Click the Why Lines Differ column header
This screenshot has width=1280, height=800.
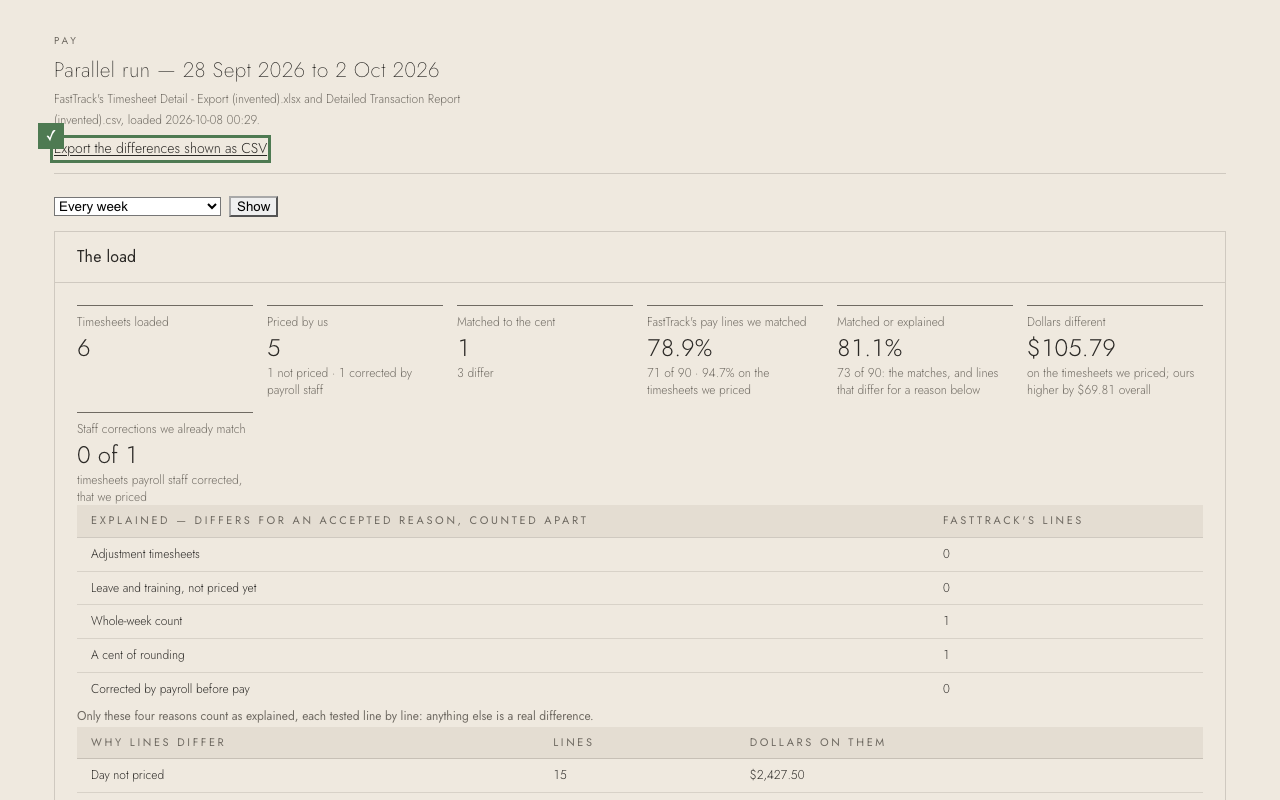click(x=158, y=742)
